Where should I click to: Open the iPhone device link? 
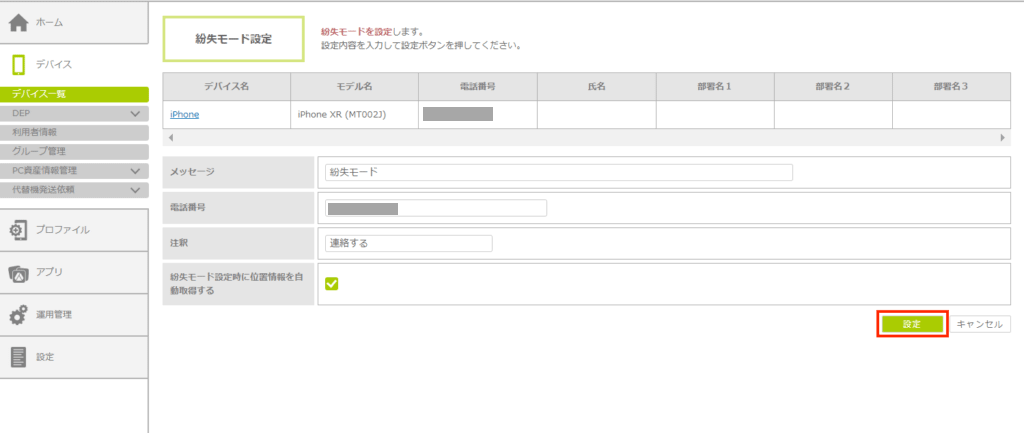pos(184,115)
